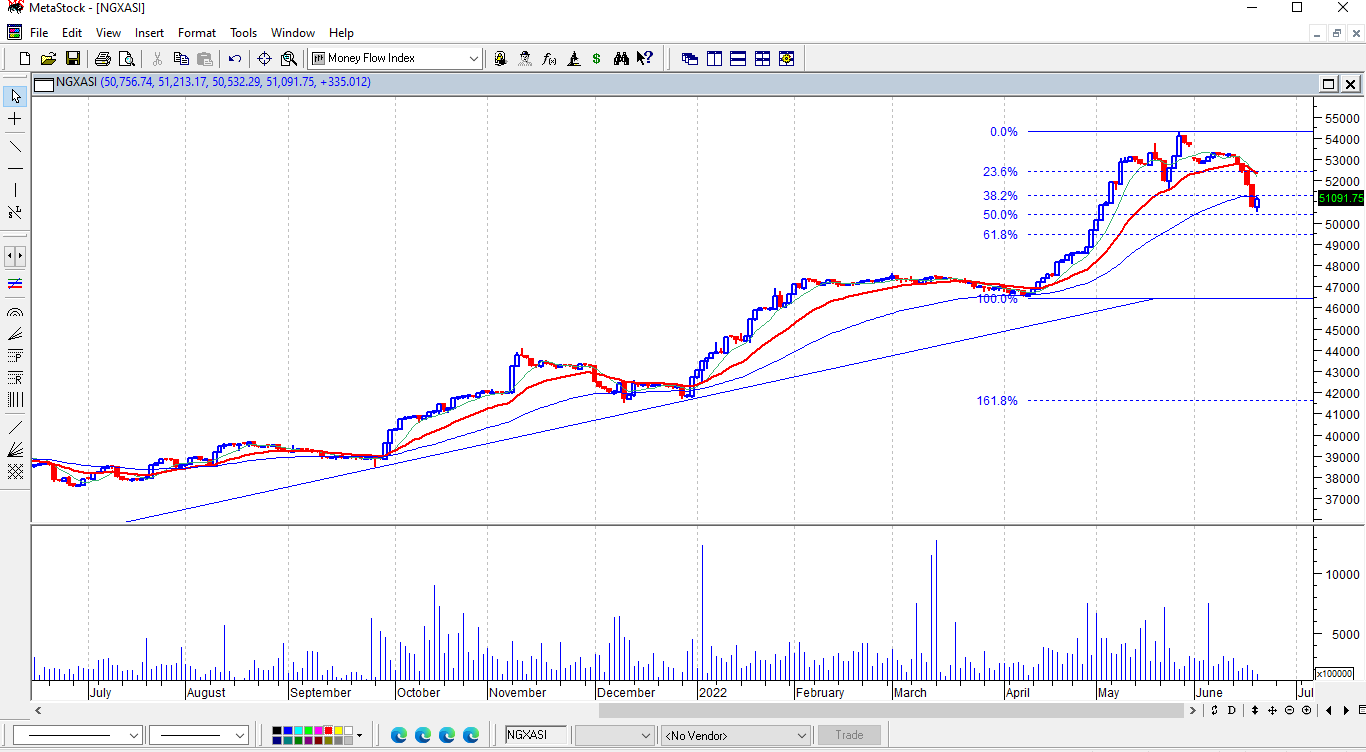Click the Print icon
1366x752 pixels.
click(102, 59)
